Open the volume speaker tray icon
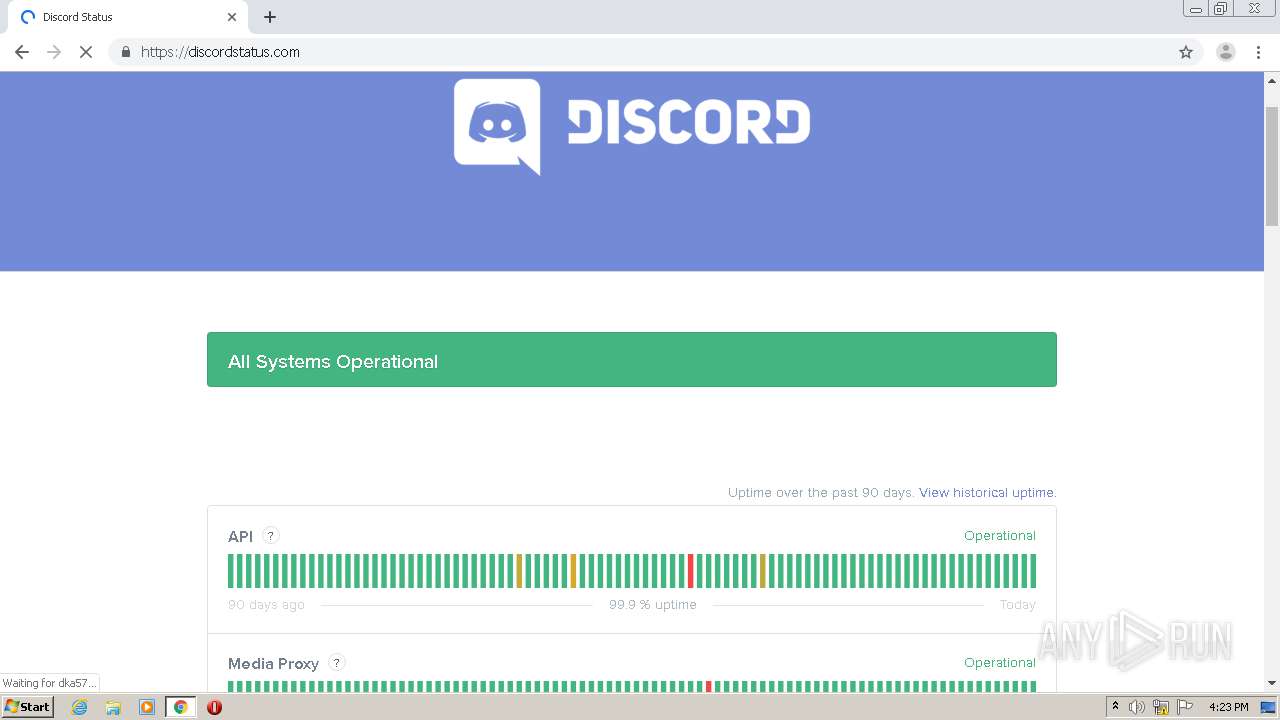Image resolution: width=1280 pixels, height=720 pixels. tap(1137, 707)
